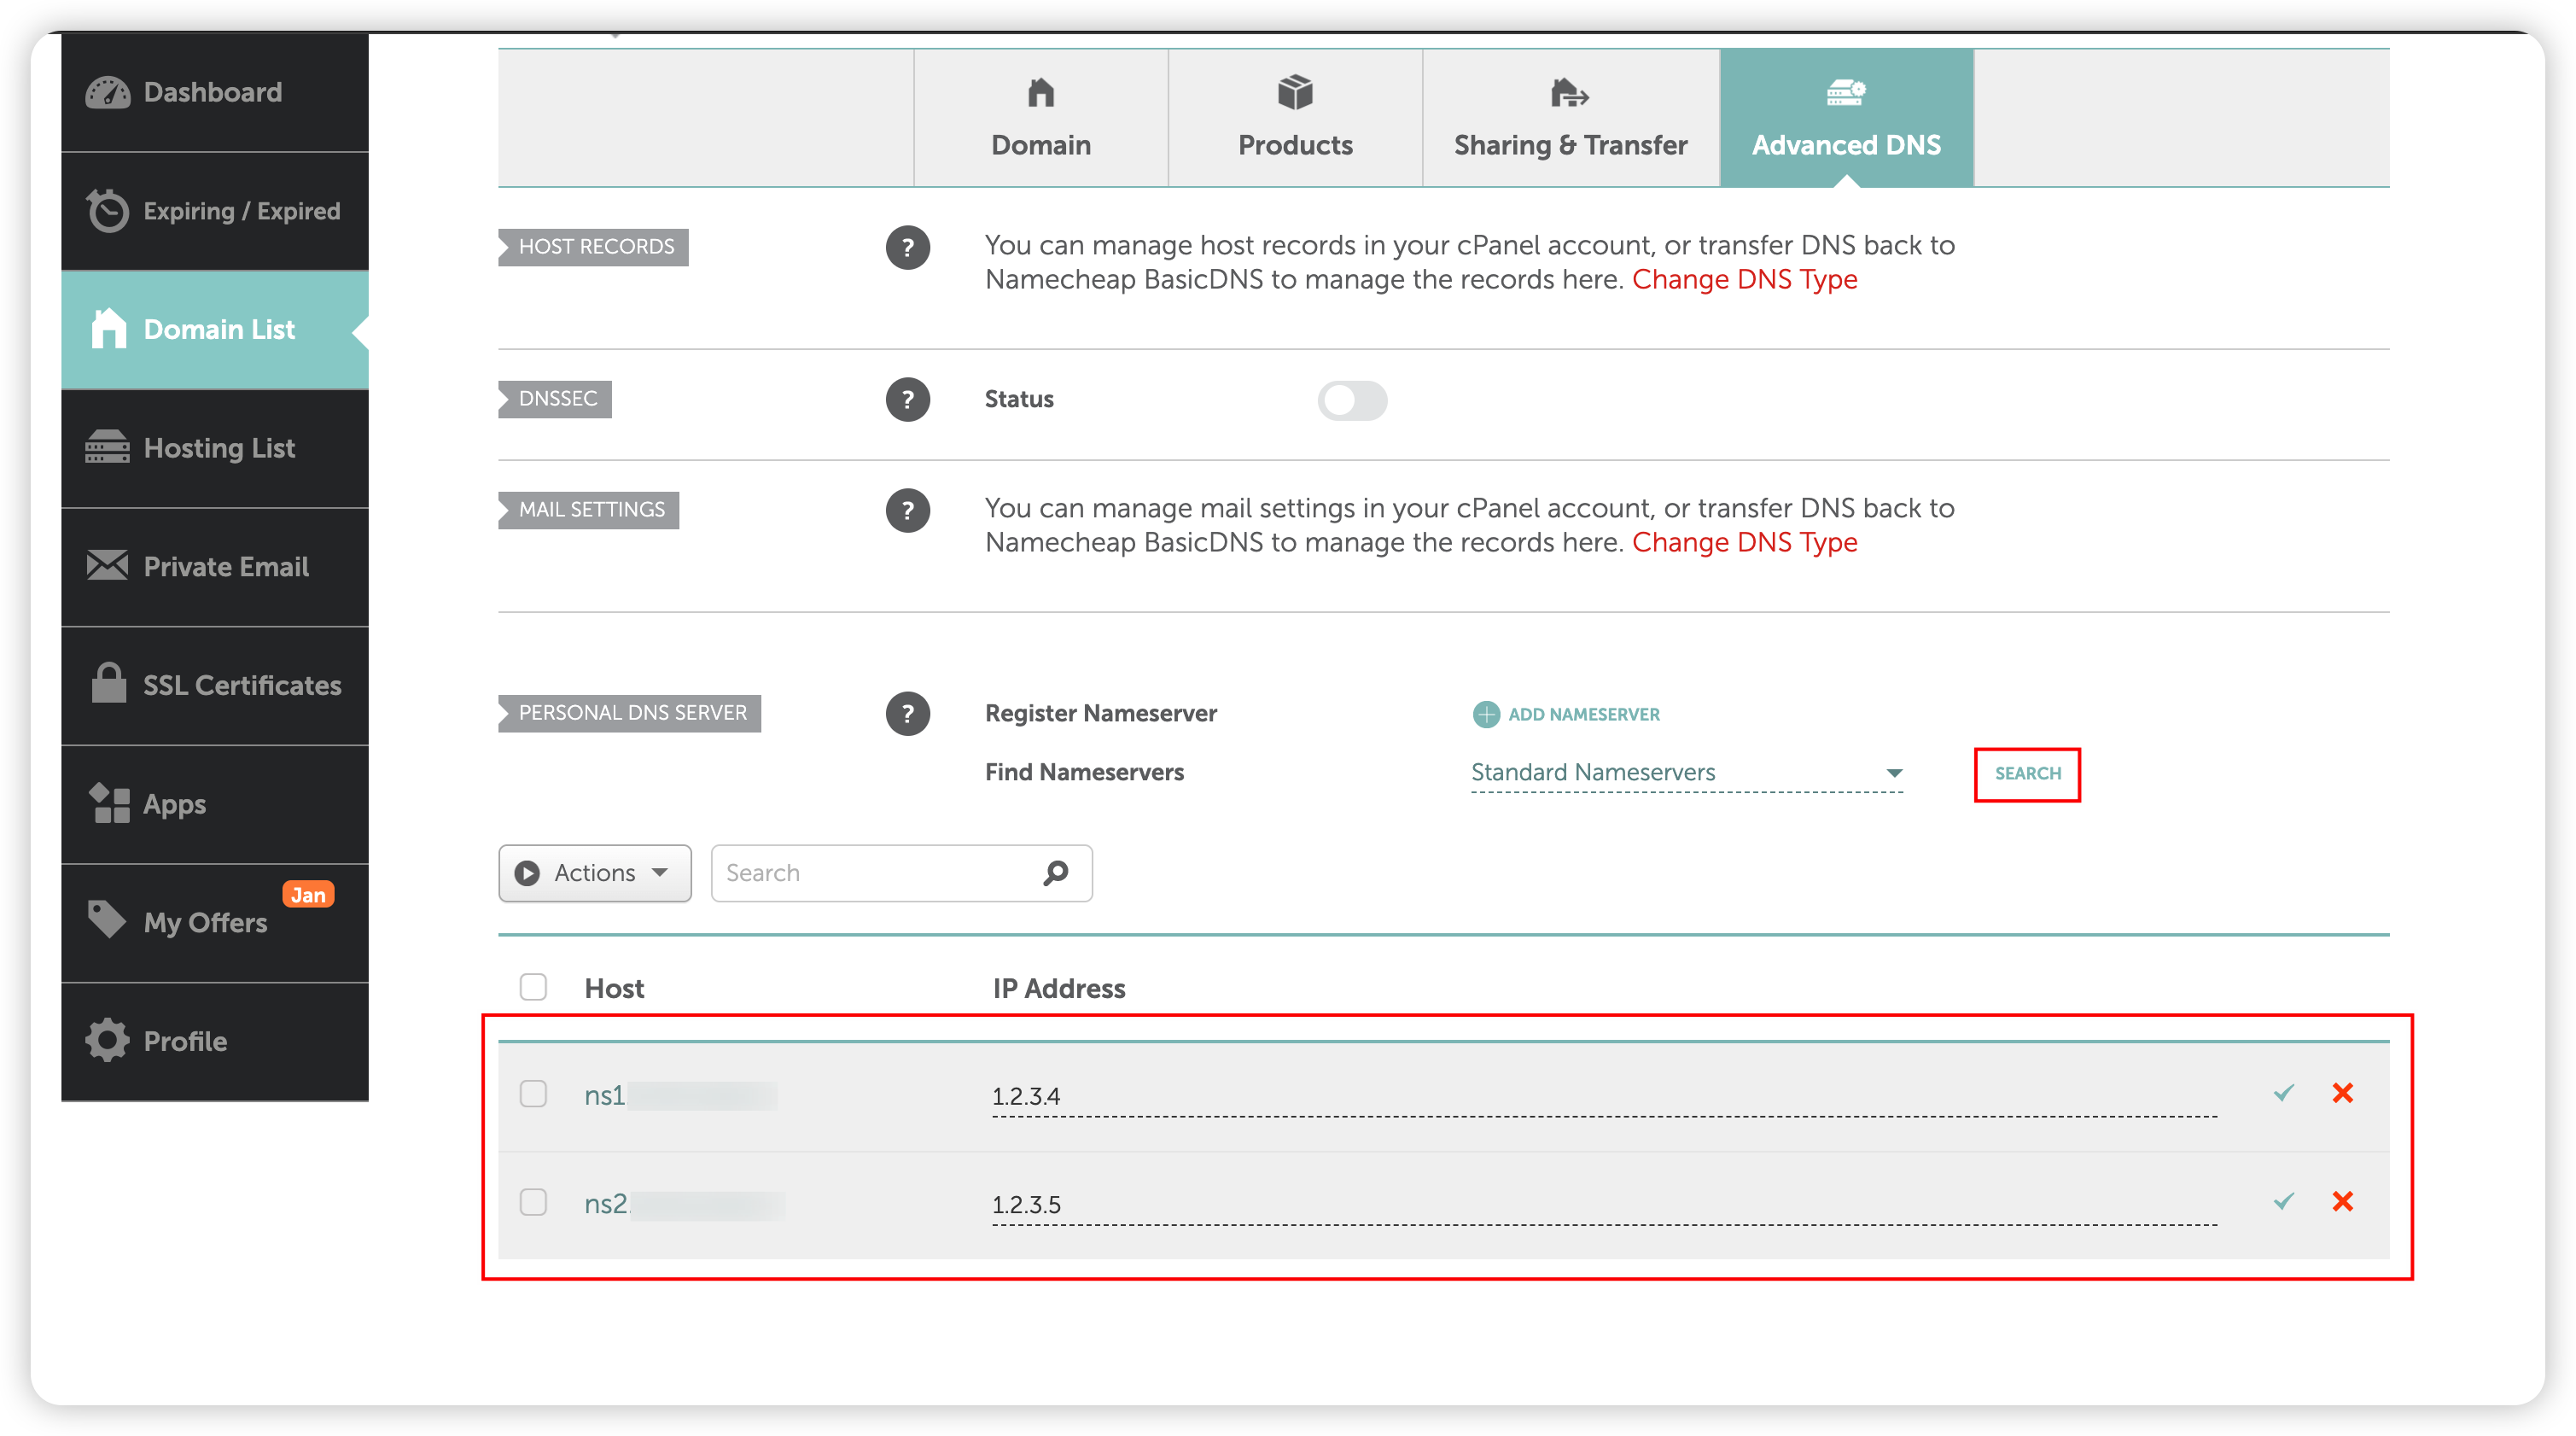Click the magnifier icon in Search box
The height and width of the screenshot is (1436, 2576).
[x=1055, y=873]
